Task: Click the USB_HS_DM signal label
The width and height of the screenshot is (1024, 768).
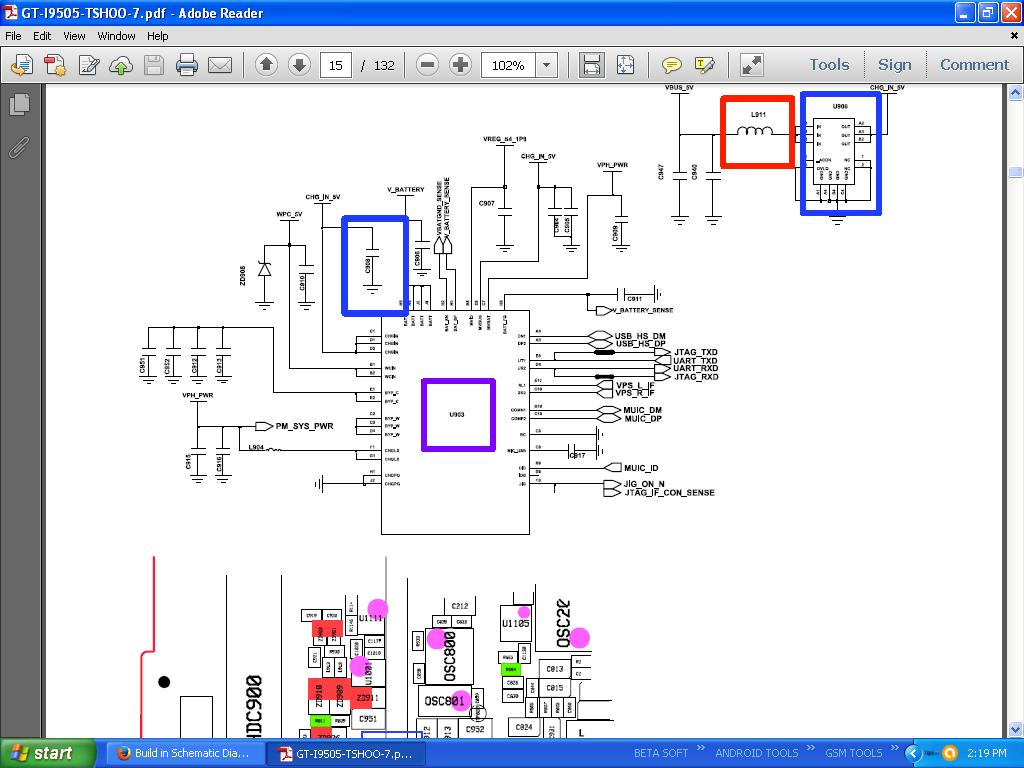Action: pyautogui.click(x=640, y=336)
